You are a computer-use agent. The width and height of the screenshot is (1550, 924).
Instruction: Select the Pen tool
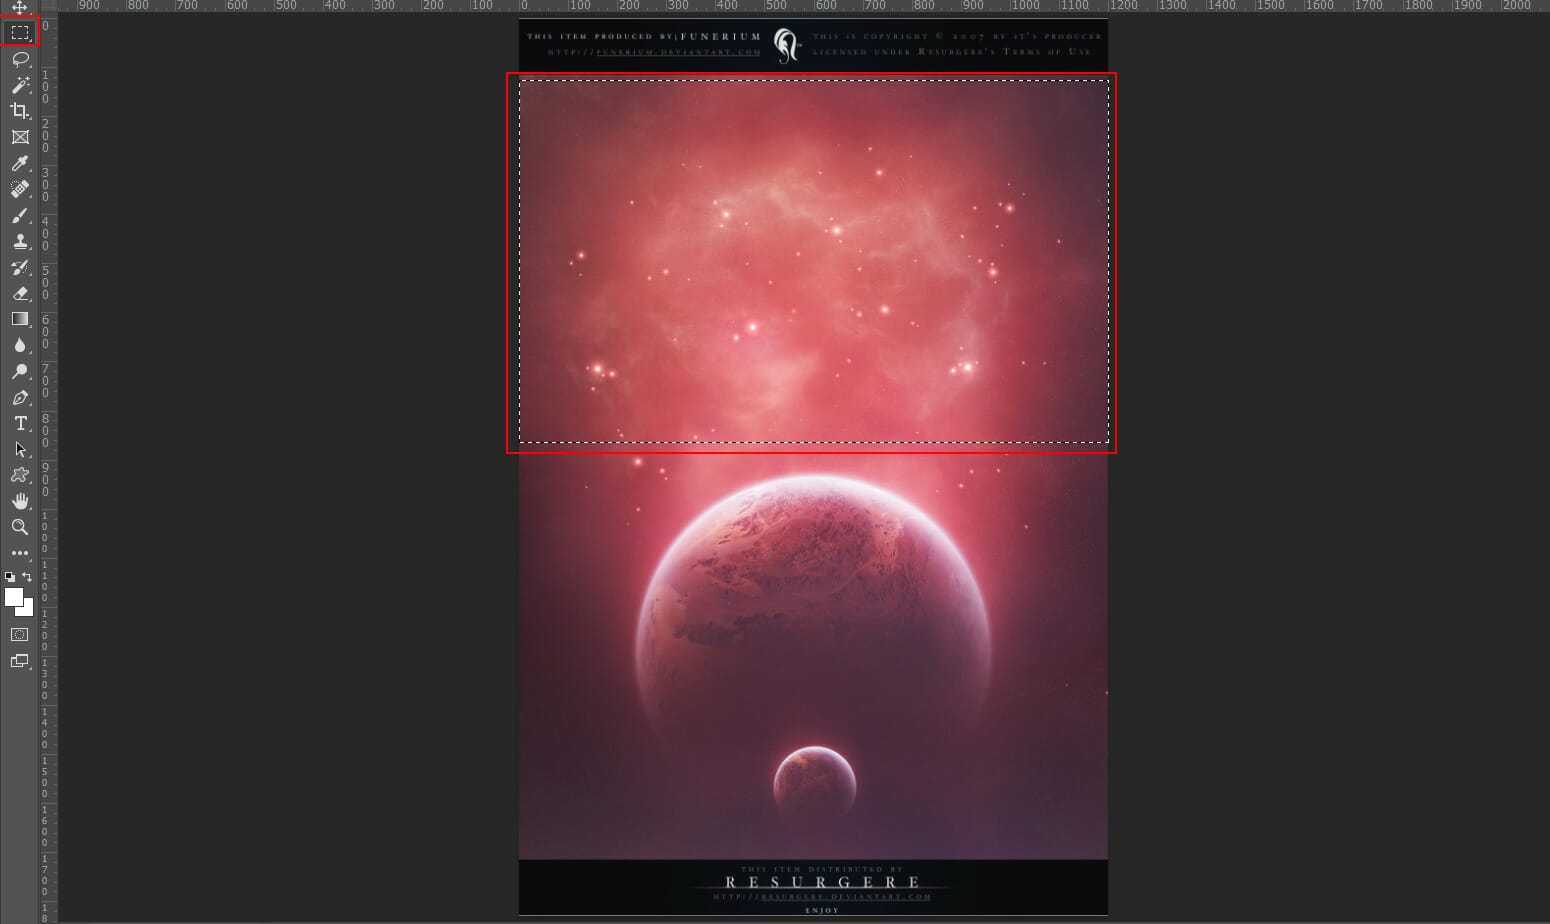19,397
